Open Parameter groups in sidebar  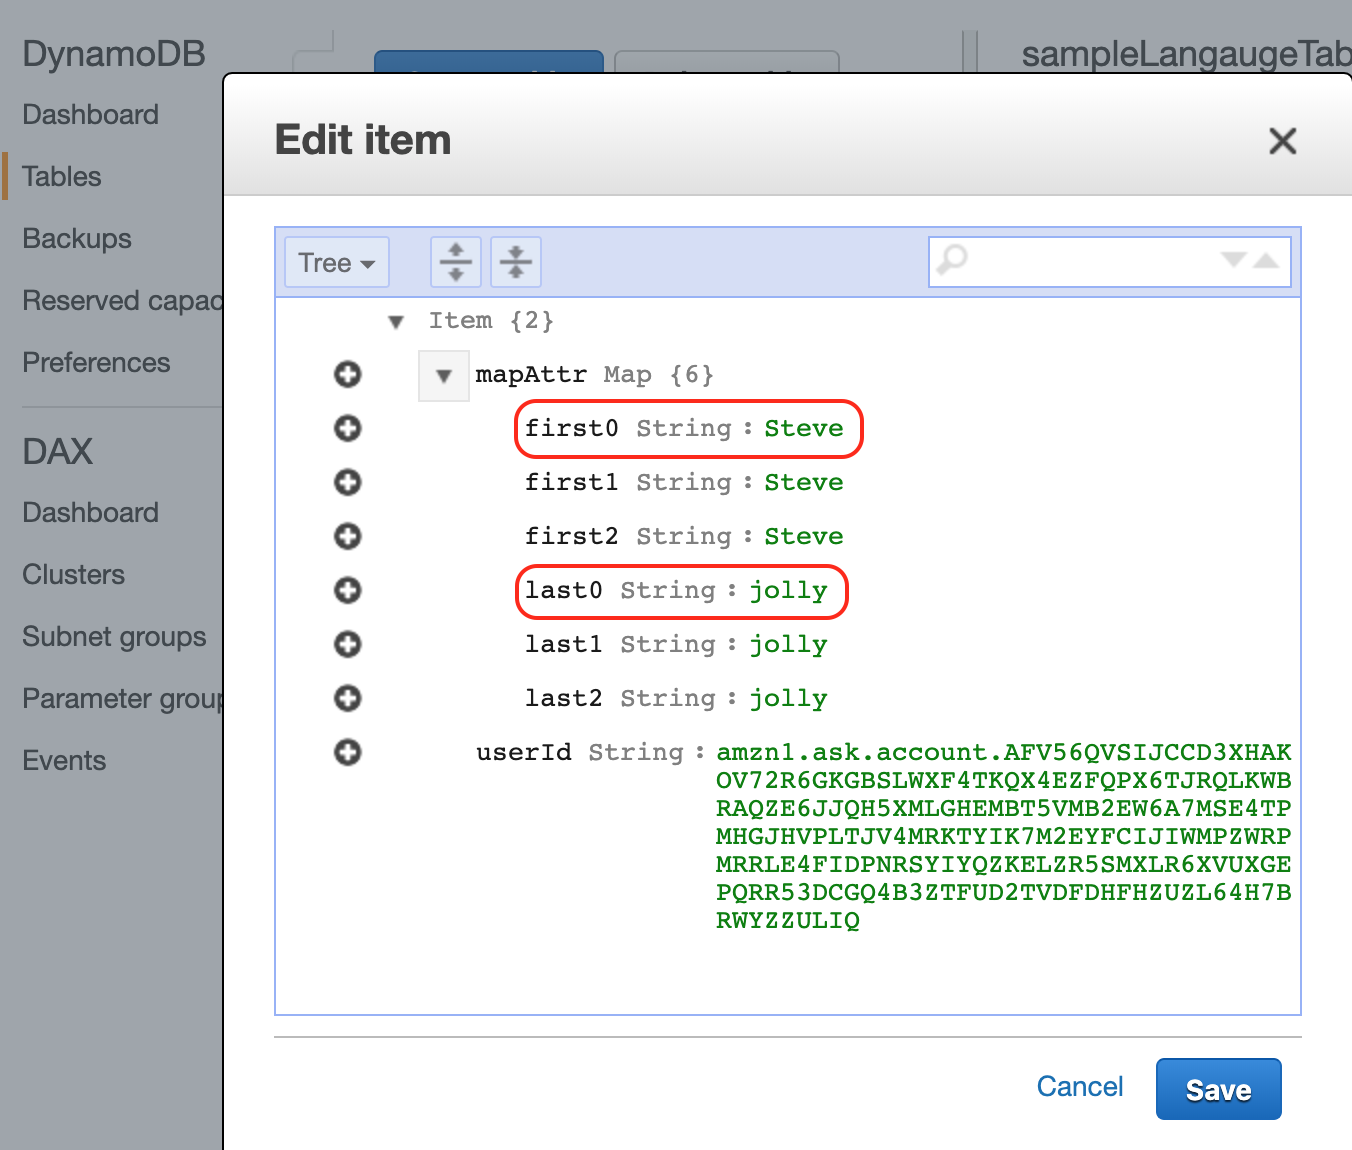[122, 699]
